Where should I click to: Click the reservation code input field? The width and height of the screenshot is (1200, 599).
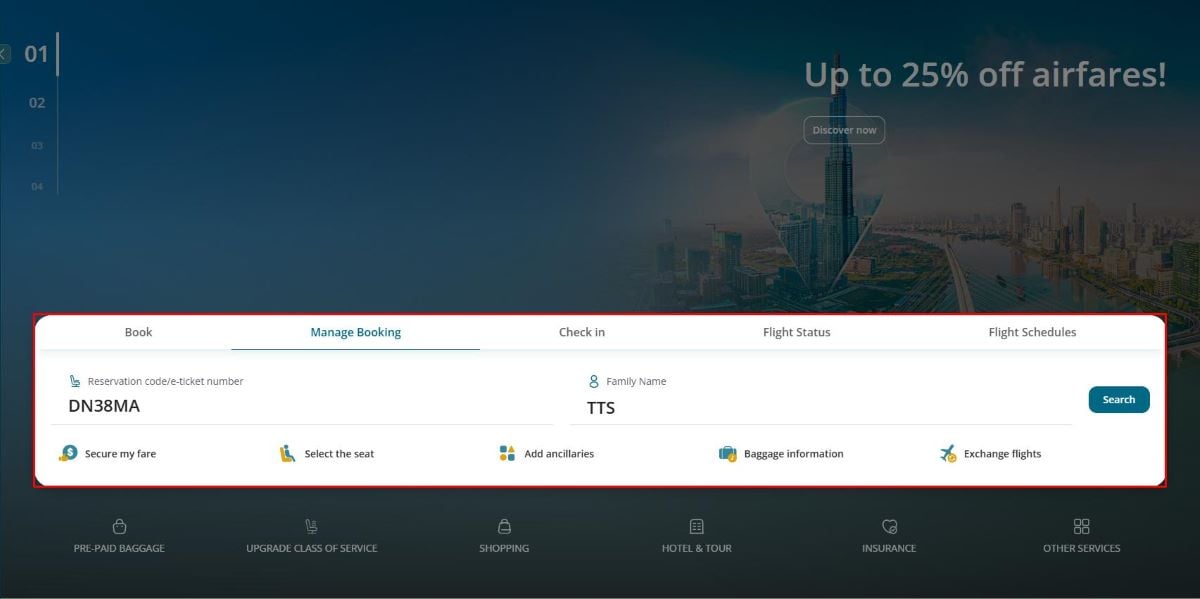click(x=300, y=406)
